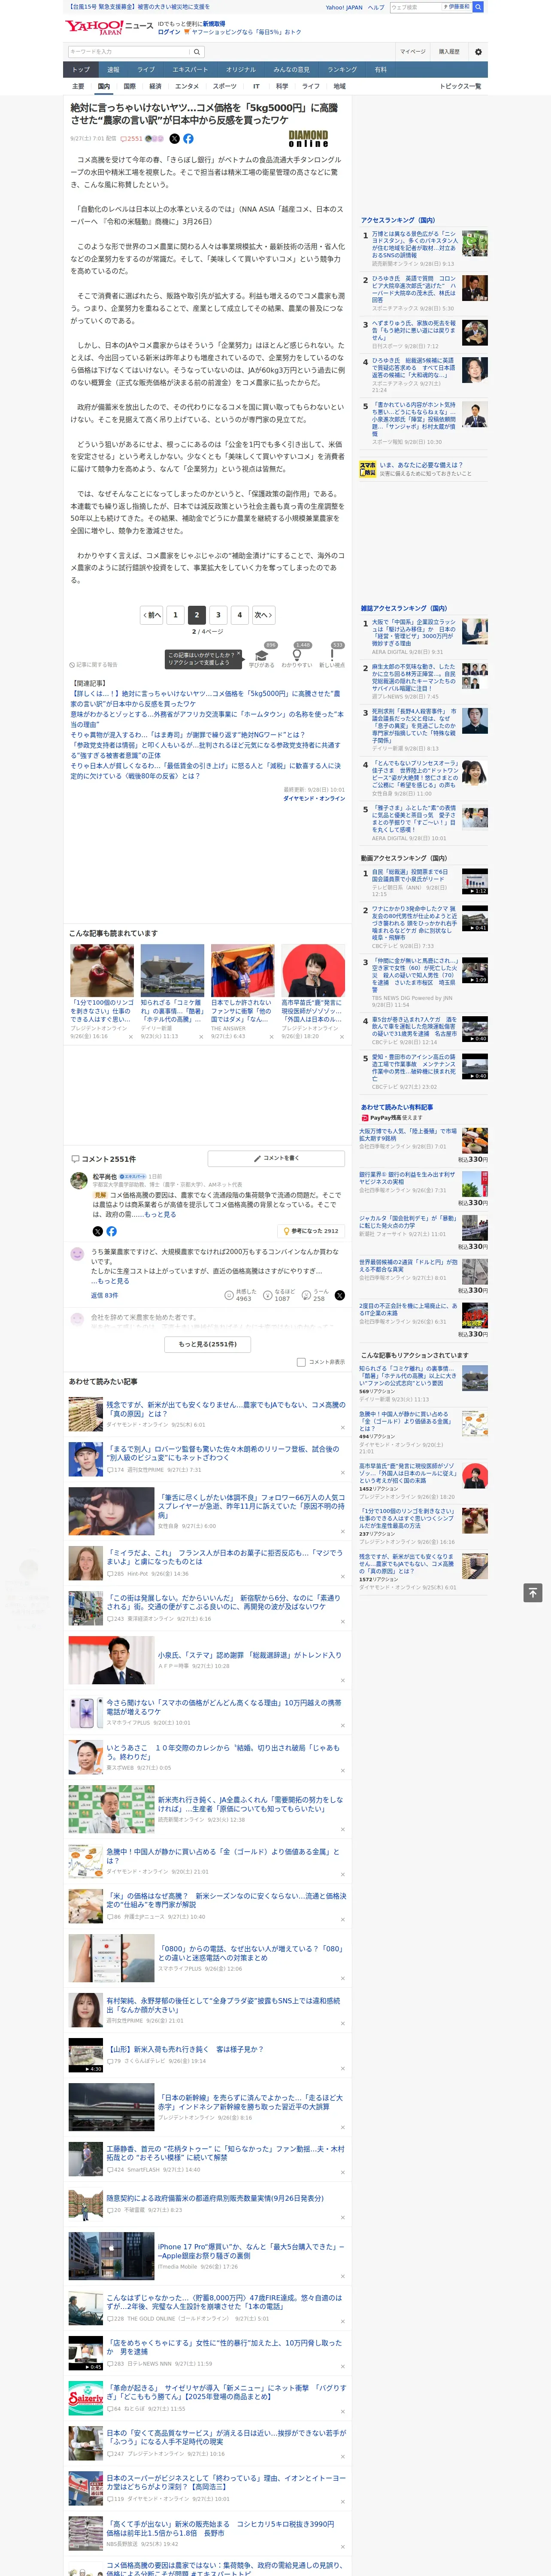
Task: Click '購入履歴' link
Action: point(449,52)
